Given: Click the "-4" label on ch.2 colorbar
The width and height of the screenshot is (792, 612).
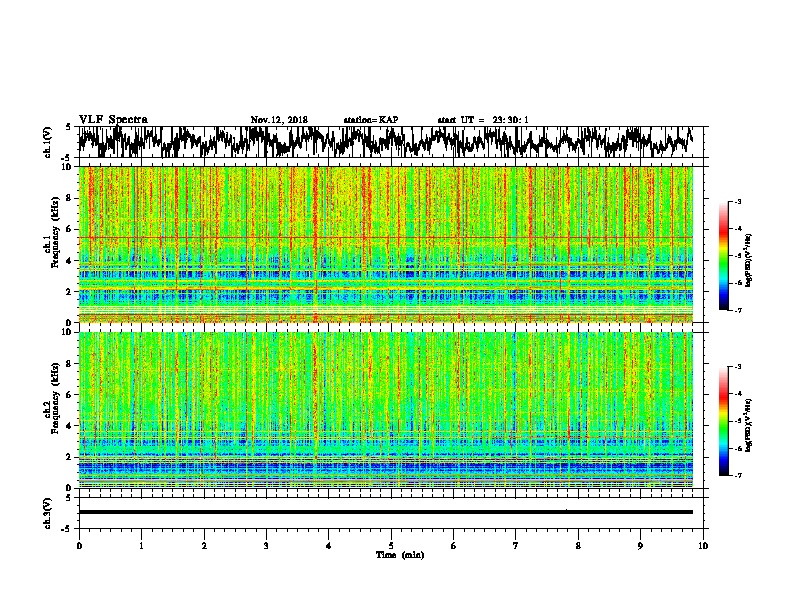Looking at the screenshot, I should pos(737,394).
